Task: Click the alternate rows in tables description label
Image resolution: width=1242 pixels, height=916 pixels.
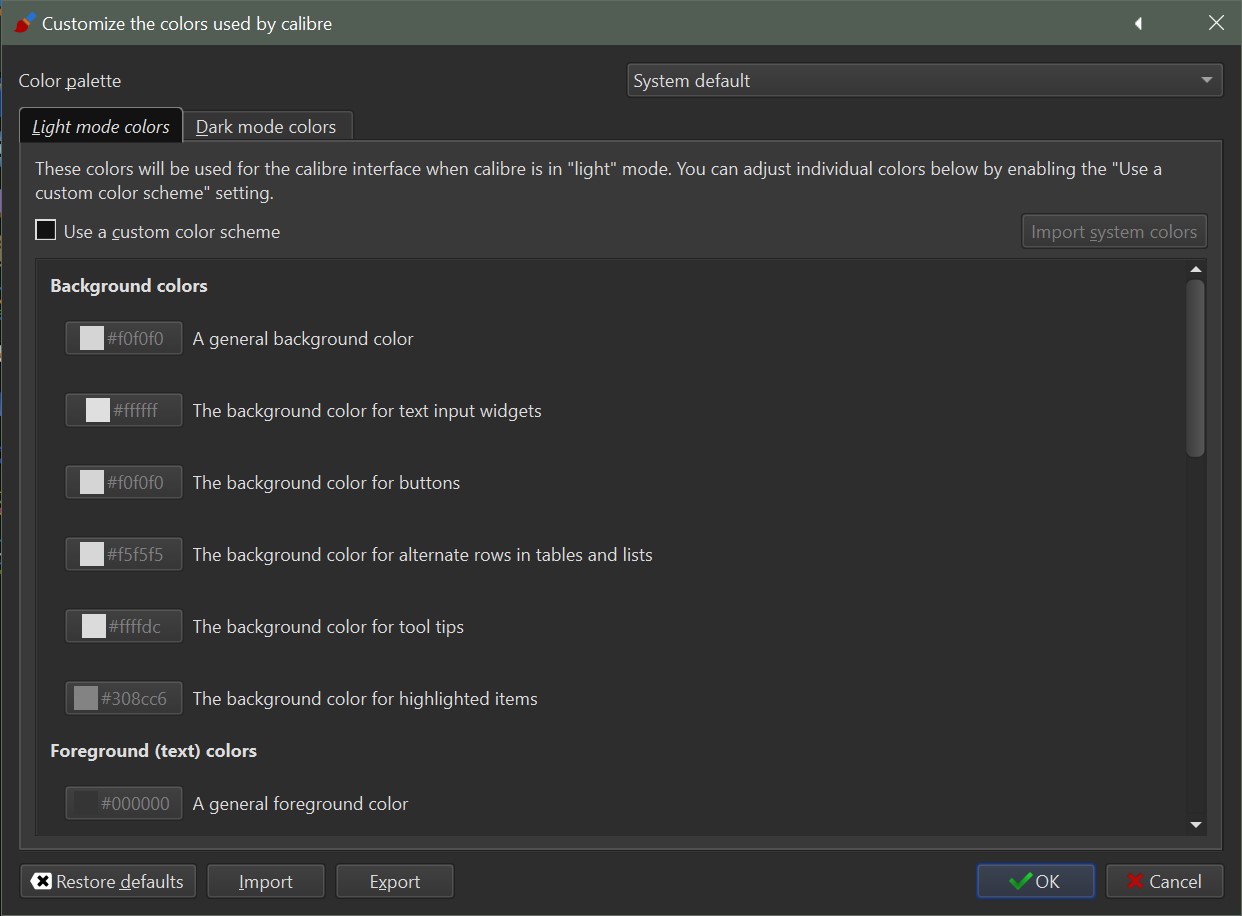Action: [422, 555]
